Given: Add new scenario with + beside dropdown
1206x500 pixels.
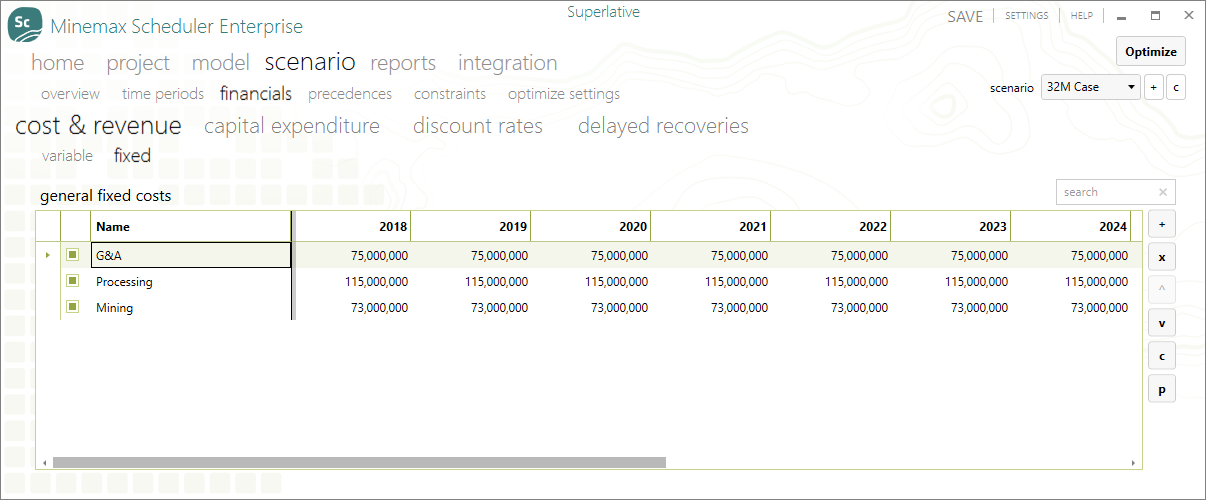Looking at the screenshot, I should (1153, 87).
